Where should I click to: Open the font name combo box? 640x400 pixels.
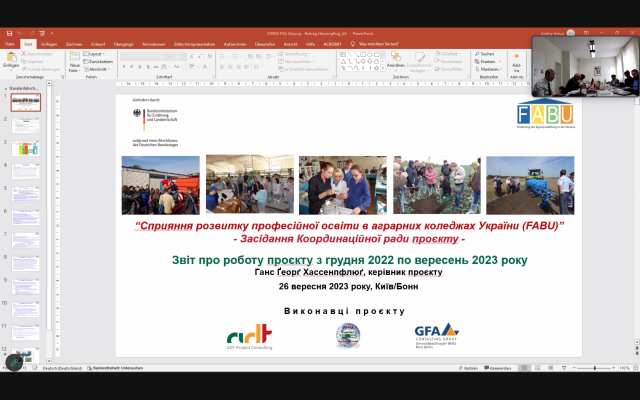click(x=145, y=56)
